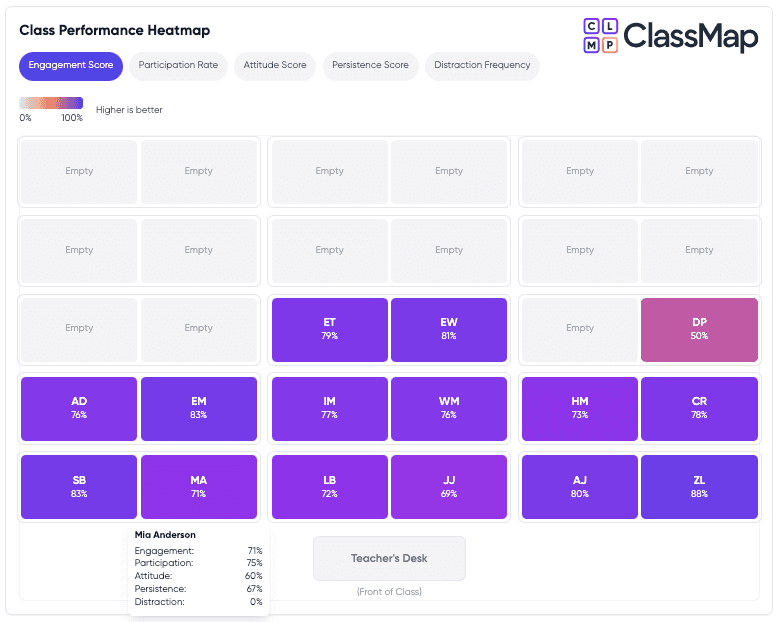
Task: Open student AD's seat tile
Action: click(x=79, y=408)
